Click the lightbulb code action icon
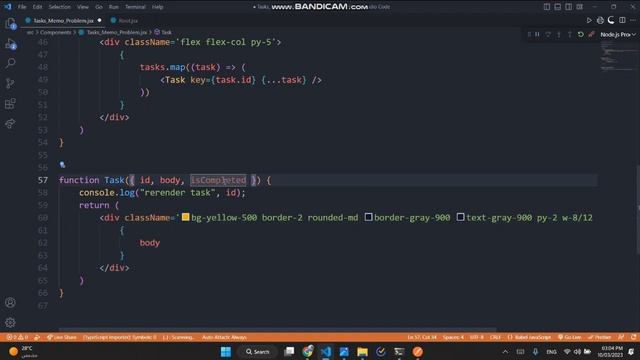This screenshot has height=360, width=640. (x=62, y=165)
